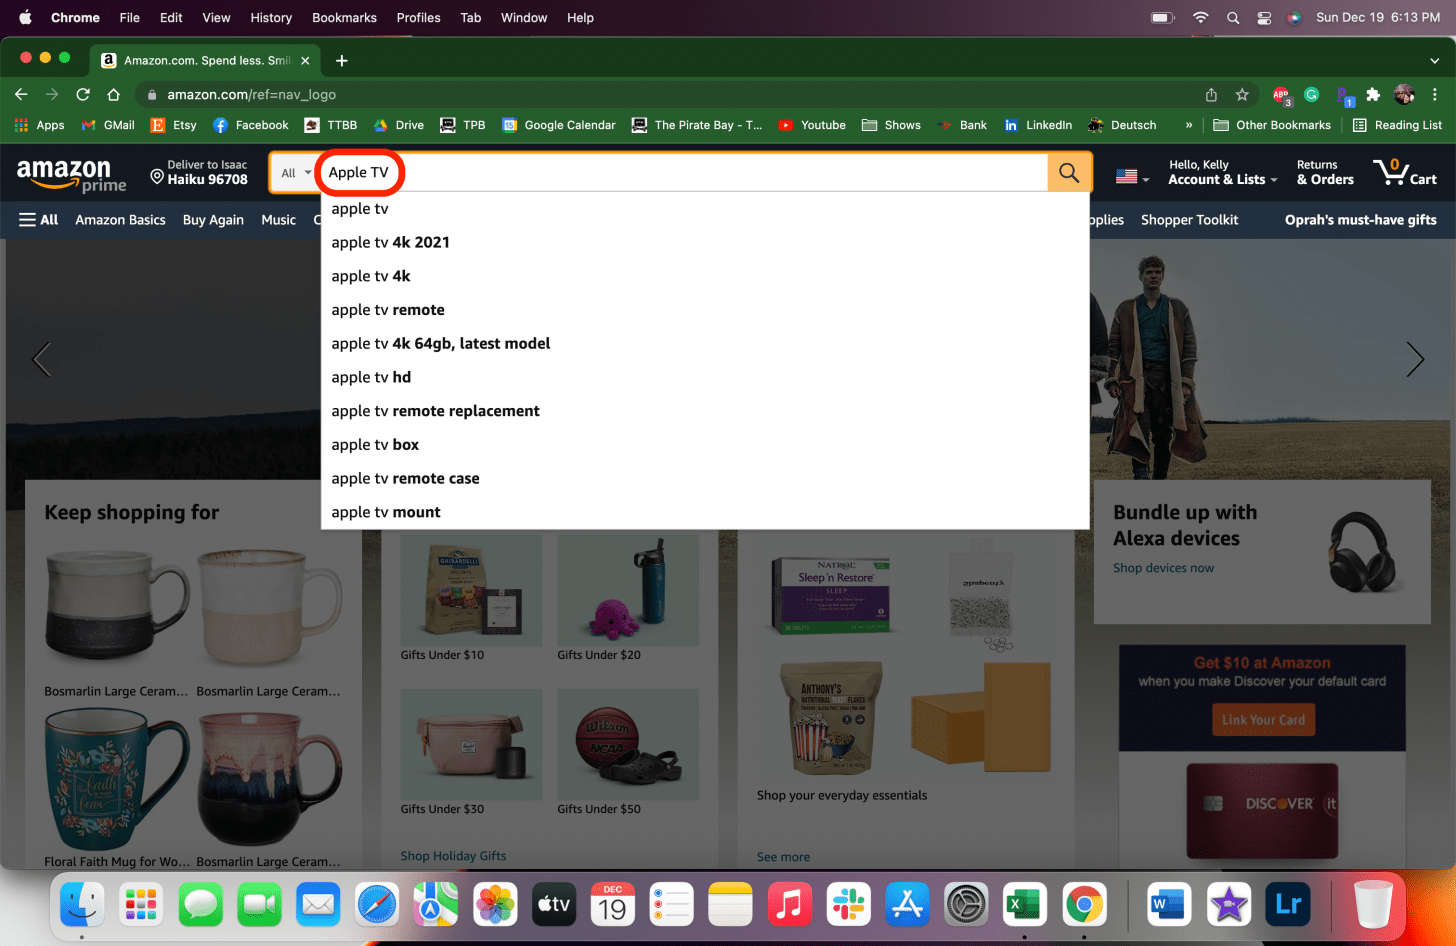Open a new tab with the plus icon
This screenshot has width=1456, height=946.
[342, 61]
